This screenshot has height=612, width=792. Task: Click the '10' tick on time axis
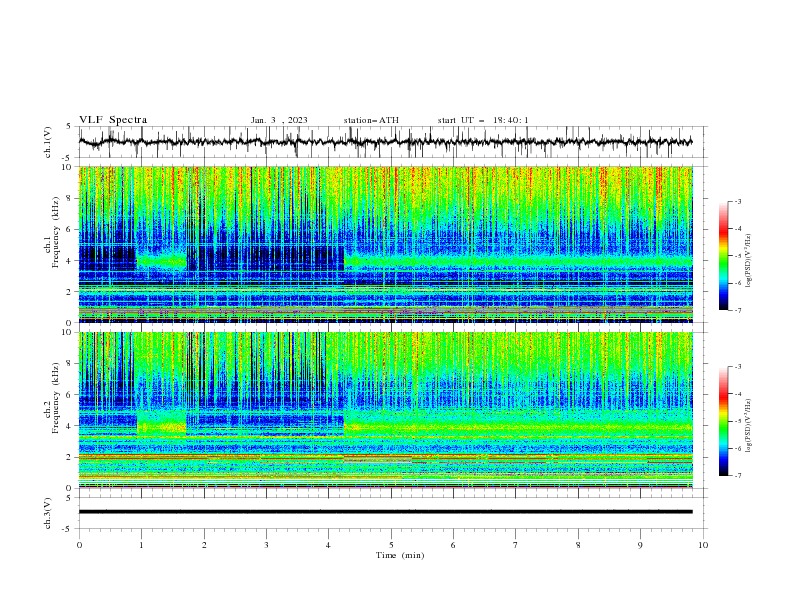click(x=703, y=545)
